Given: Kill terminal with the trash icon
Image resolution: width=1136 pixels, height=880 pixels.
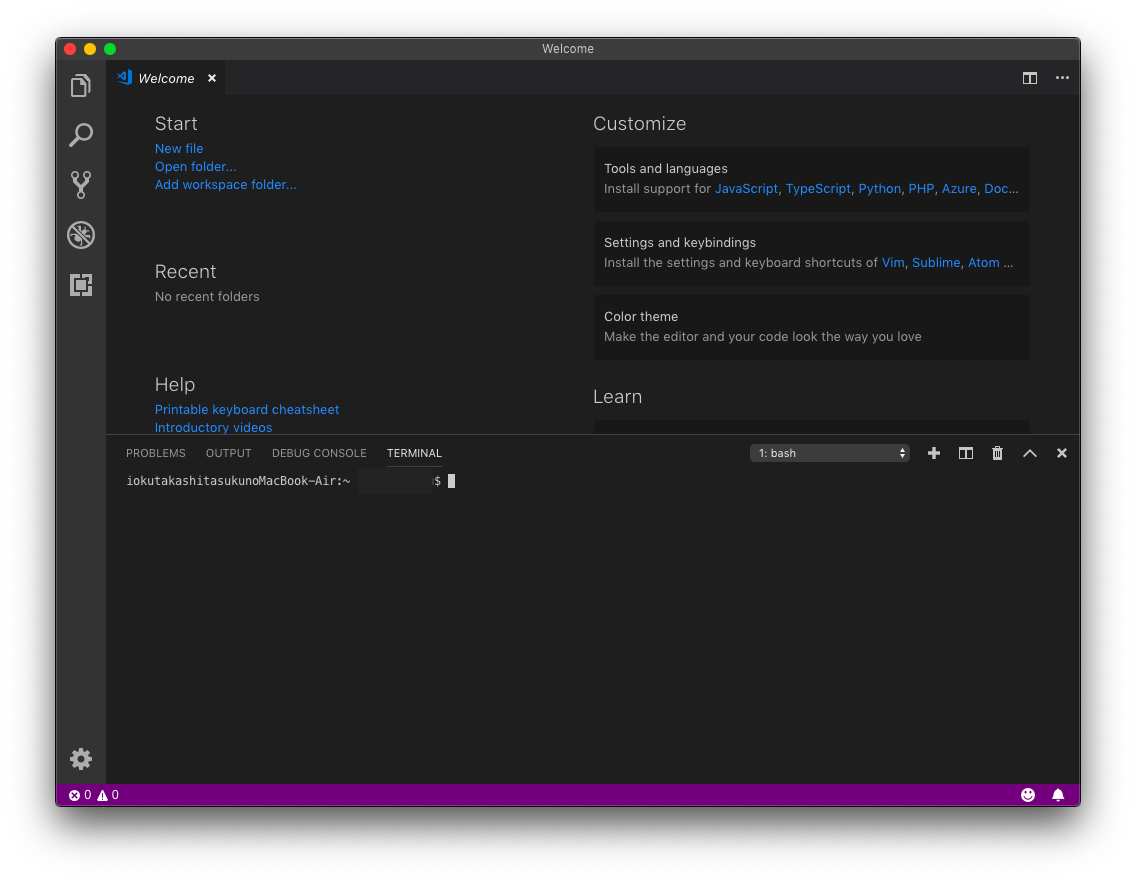Looking at the screenshot, I should (x=997, y=453).
